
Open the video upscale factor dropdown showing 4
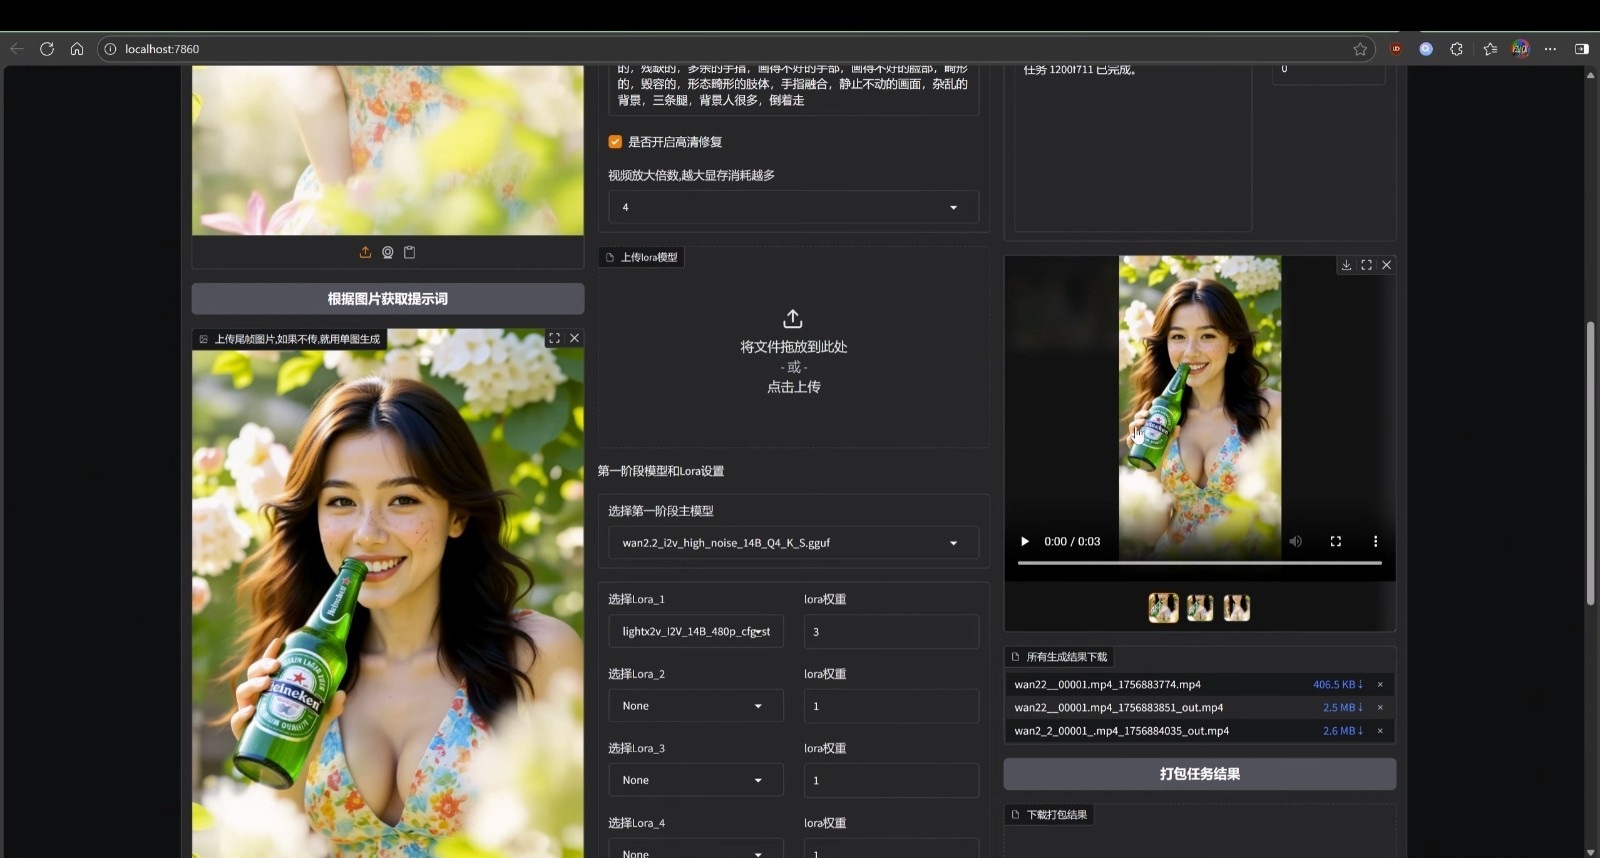[793, 207]
